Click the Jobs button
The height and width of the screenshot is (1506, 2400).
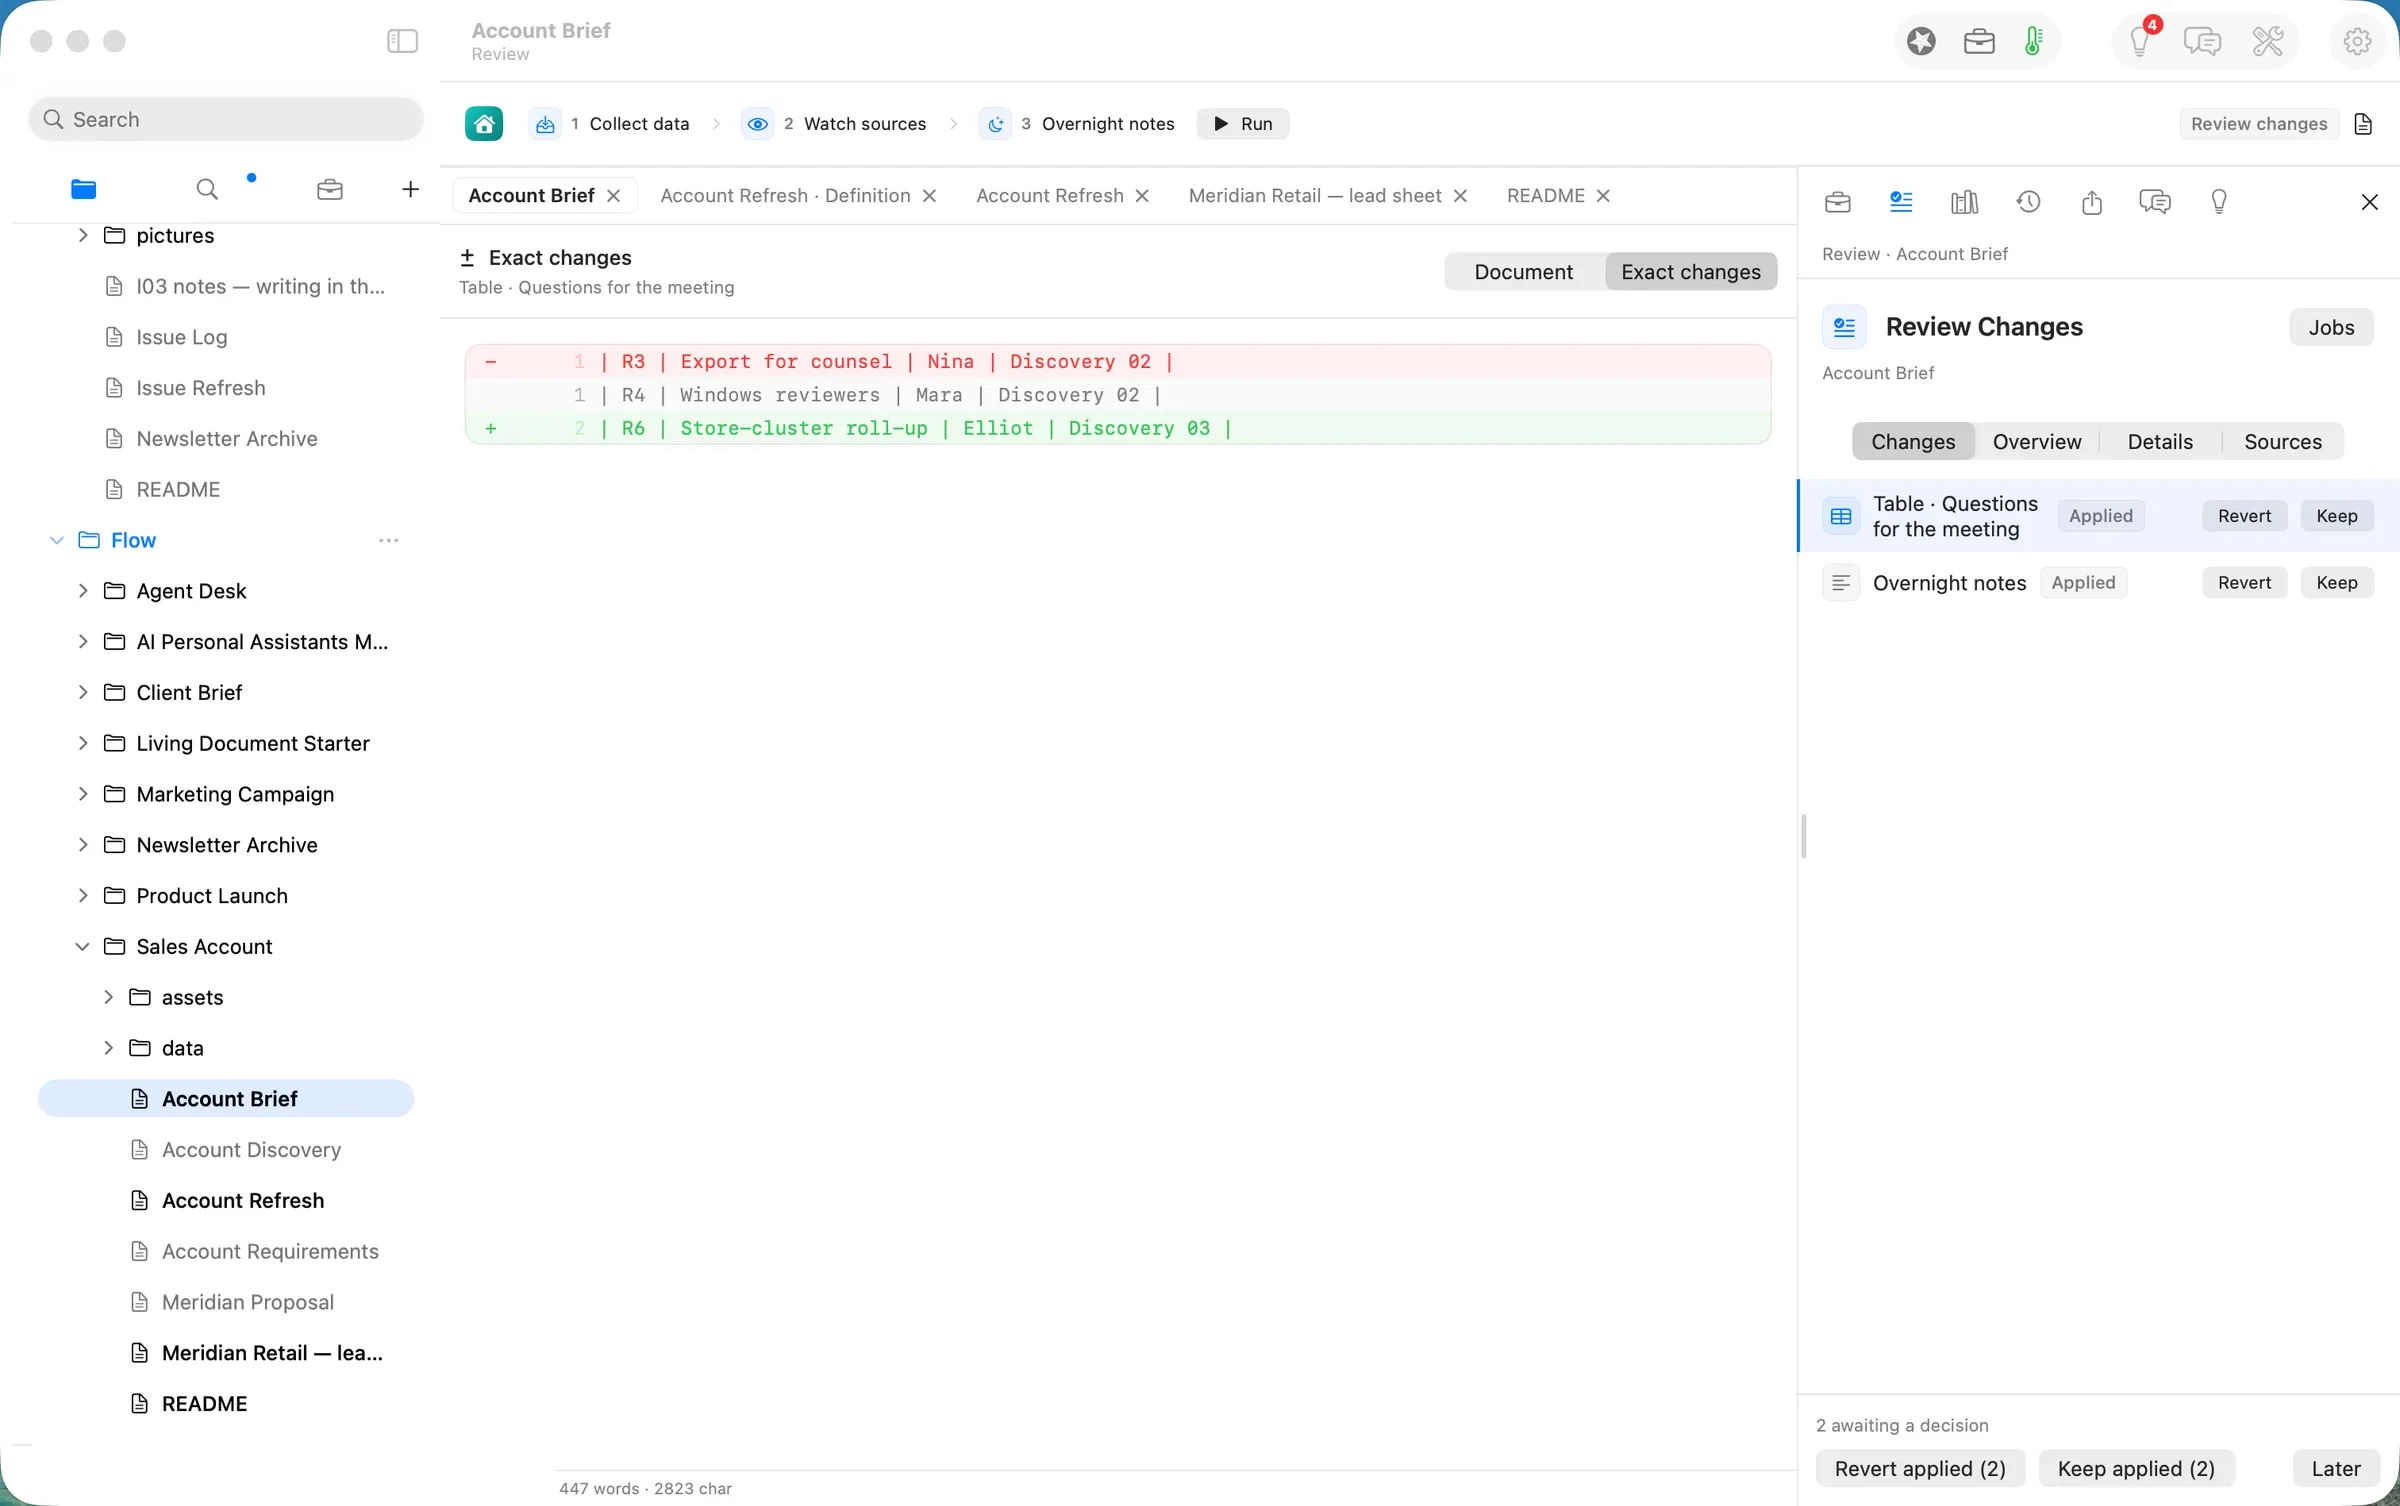(x=2331, y=327)
